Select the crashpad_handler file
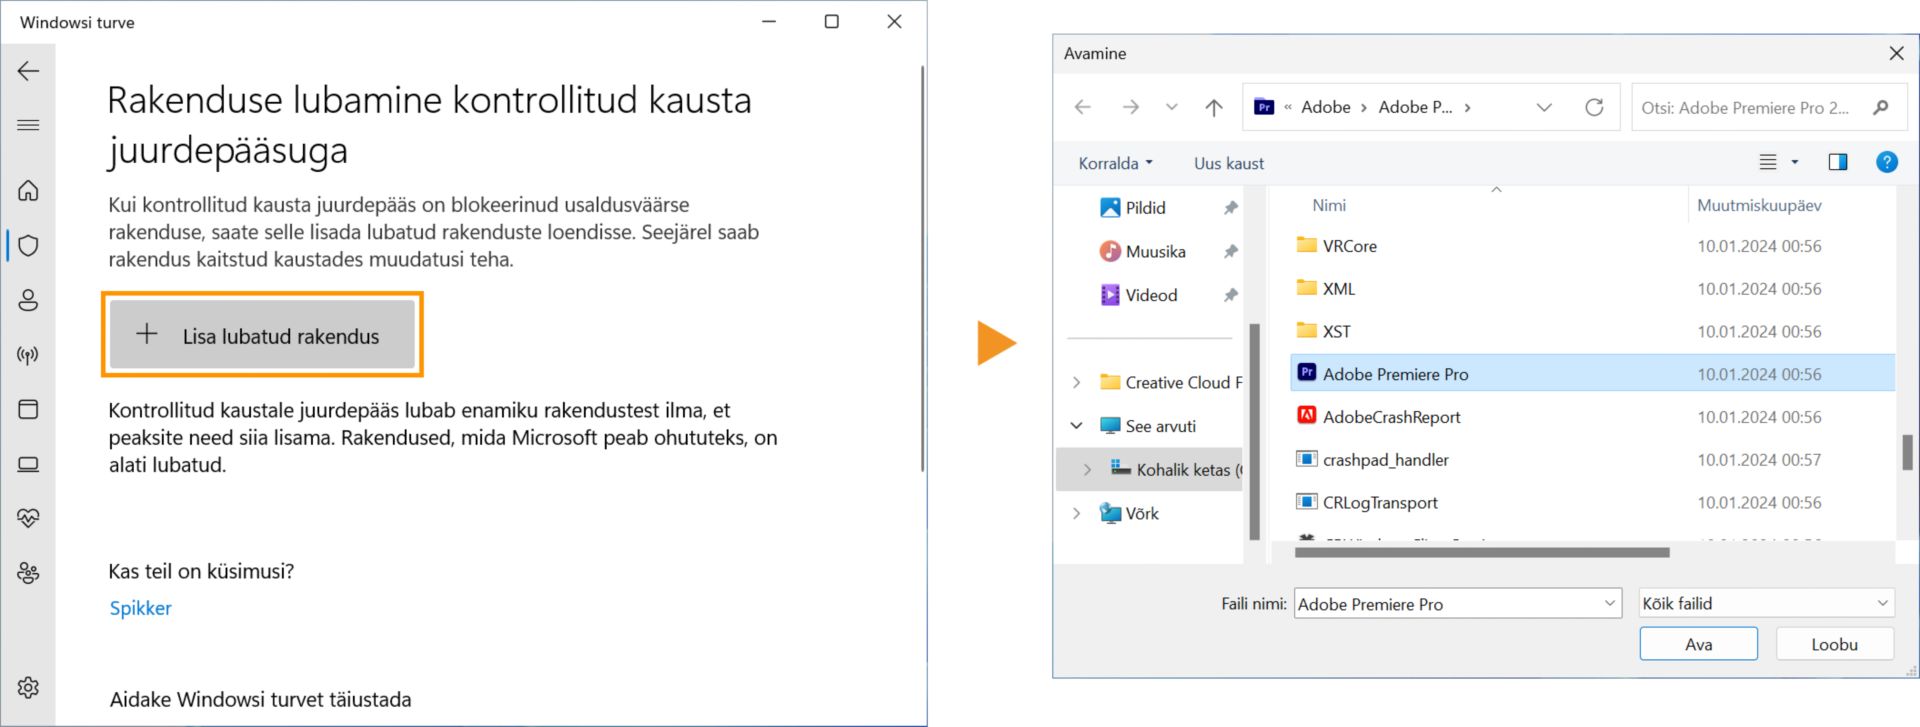The width and height of the screenshot is (1920, 727). [1592, 460]
